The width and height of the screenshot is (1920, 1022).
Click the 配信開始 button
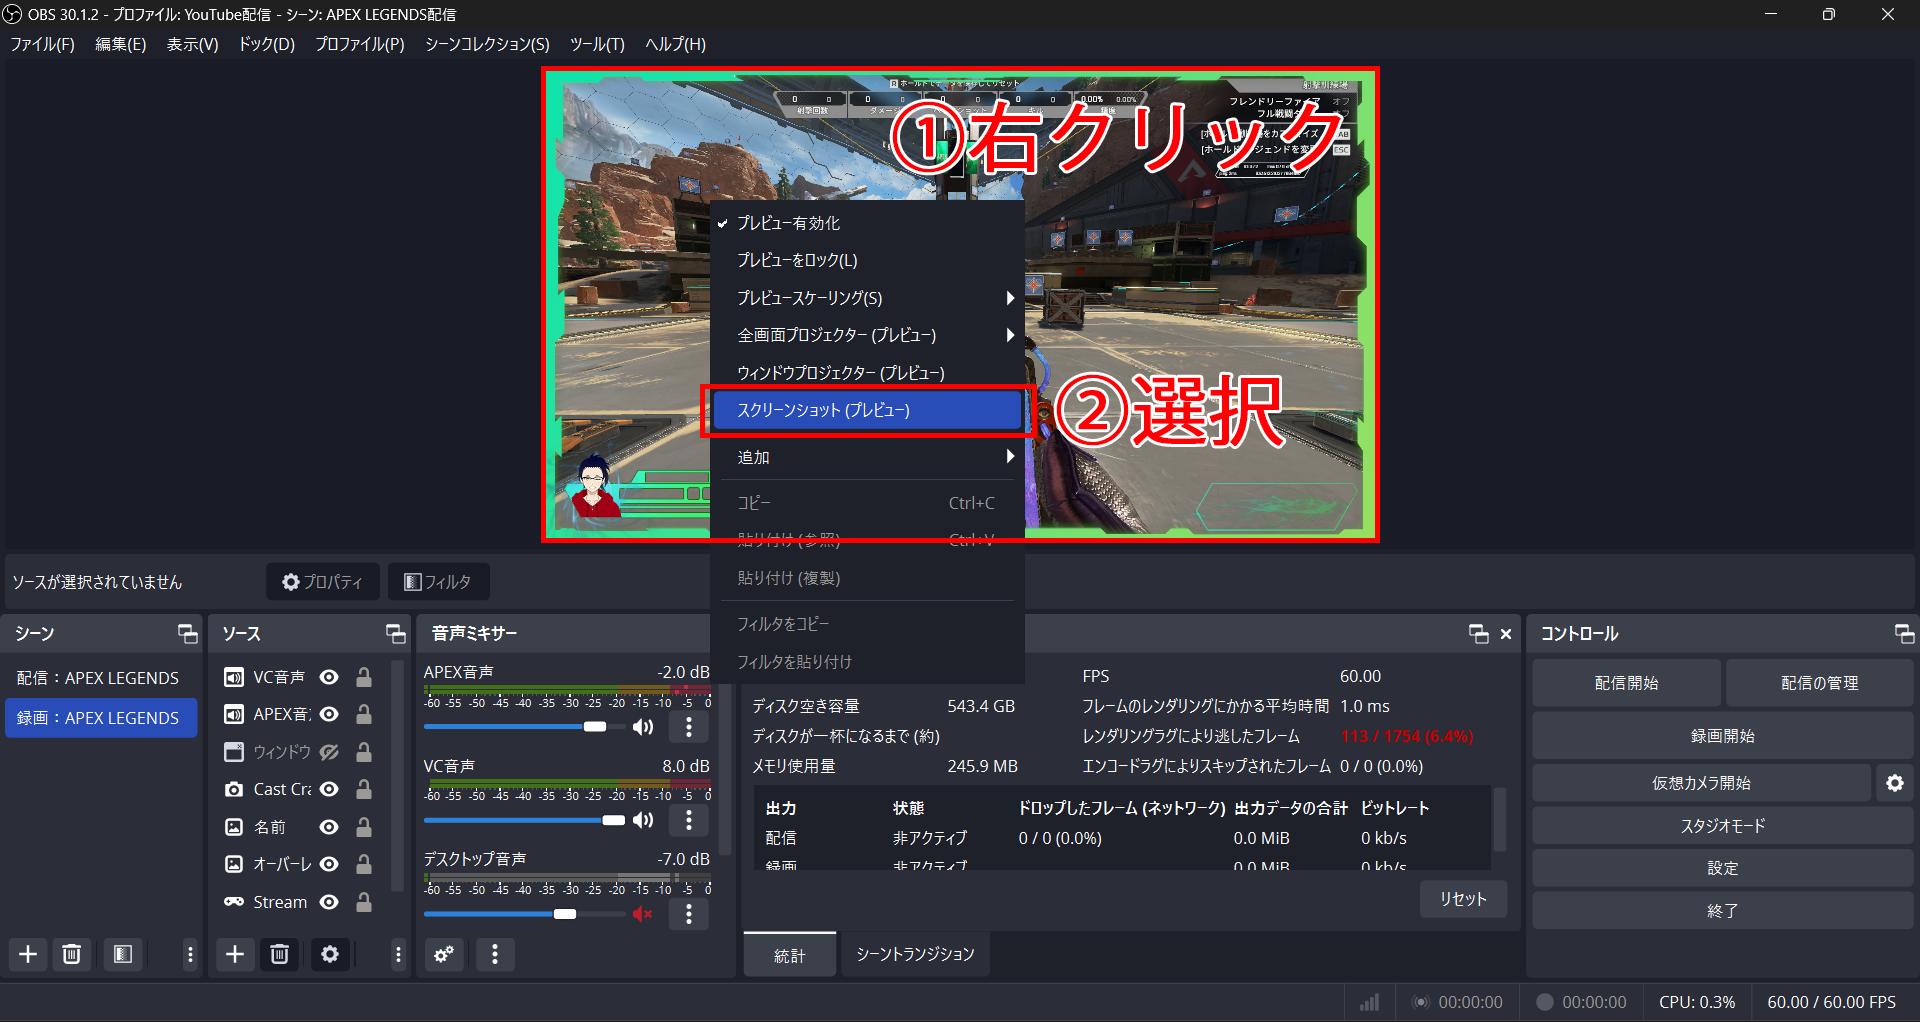1626,683
